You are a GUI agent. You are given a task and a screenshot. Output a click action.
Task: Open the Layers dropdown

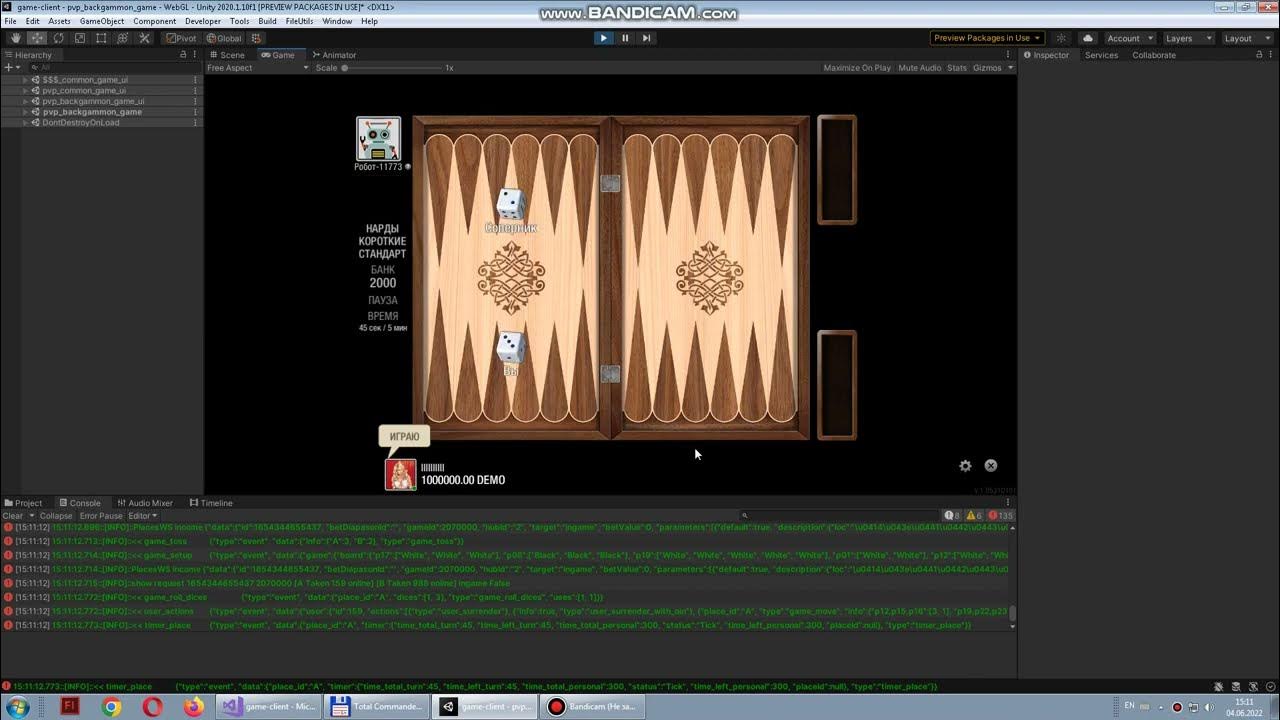[x=1189, y=38]
